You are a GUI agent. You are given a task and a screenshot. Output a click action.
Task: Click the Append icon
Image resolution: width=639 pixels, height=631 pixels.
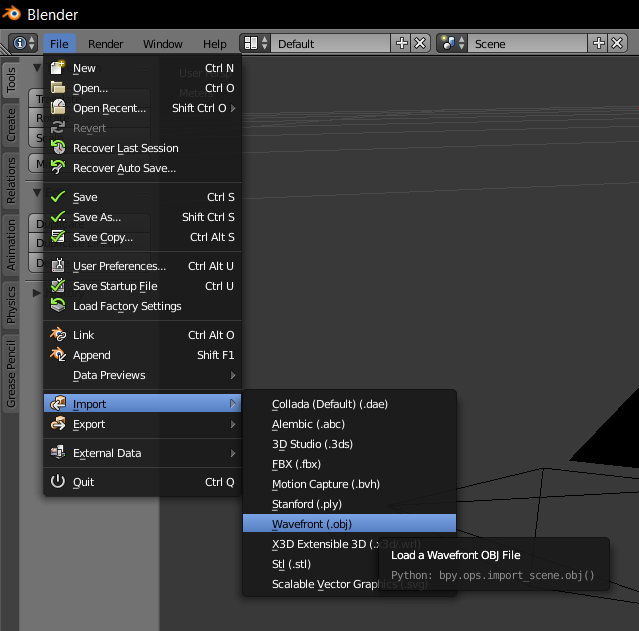pos(57,355)
